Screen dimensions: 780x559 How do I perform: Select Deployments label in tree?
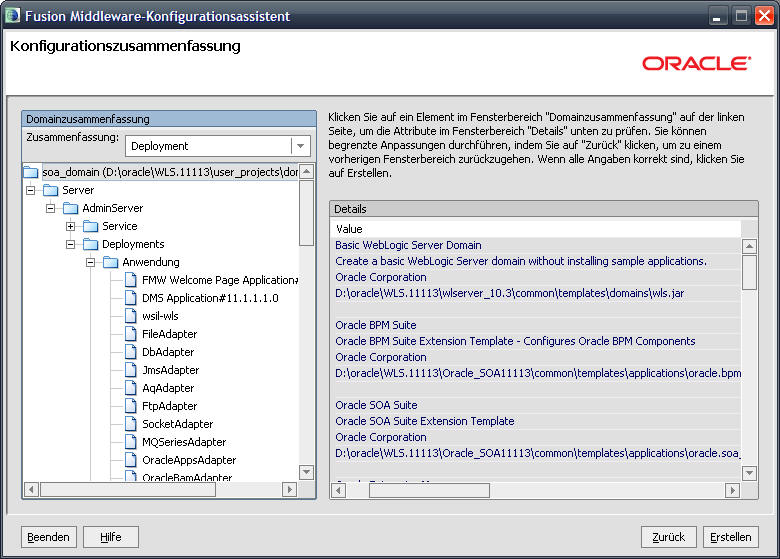tap(133, 244)
